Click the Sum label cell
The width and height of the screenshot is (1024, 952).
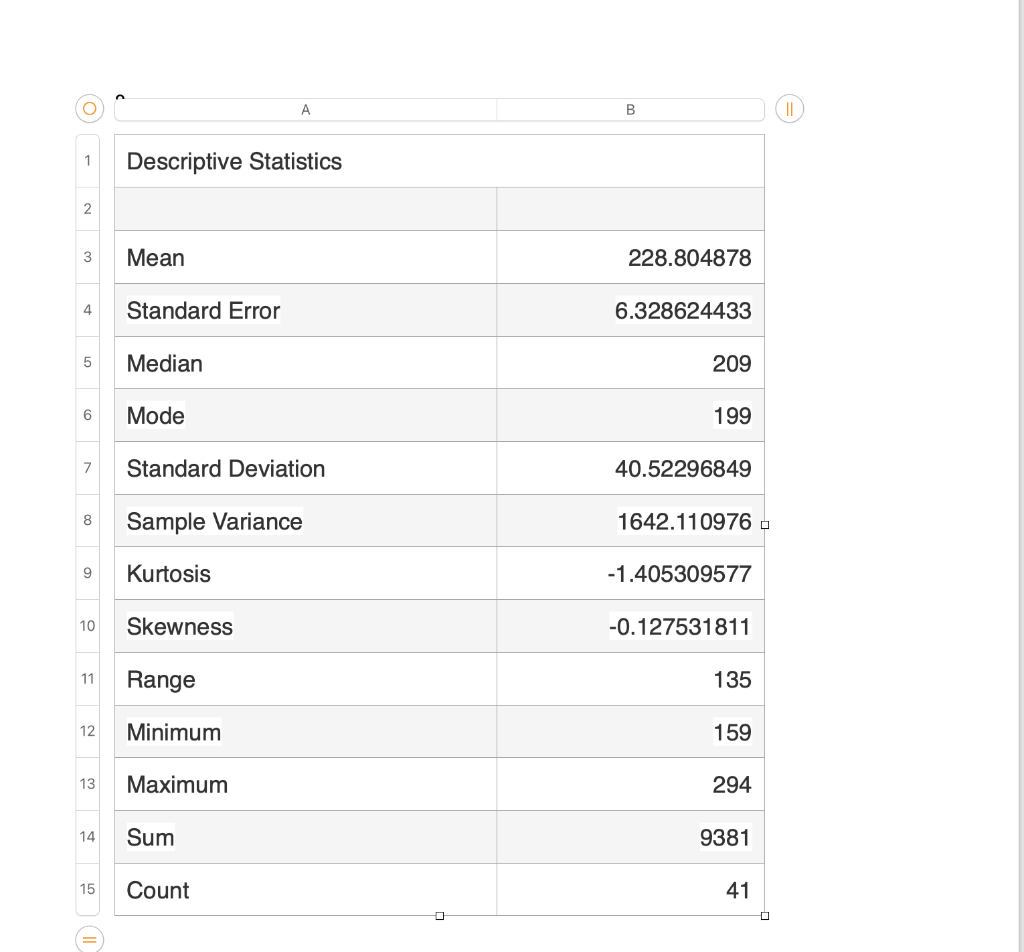[x=306, y=837]
